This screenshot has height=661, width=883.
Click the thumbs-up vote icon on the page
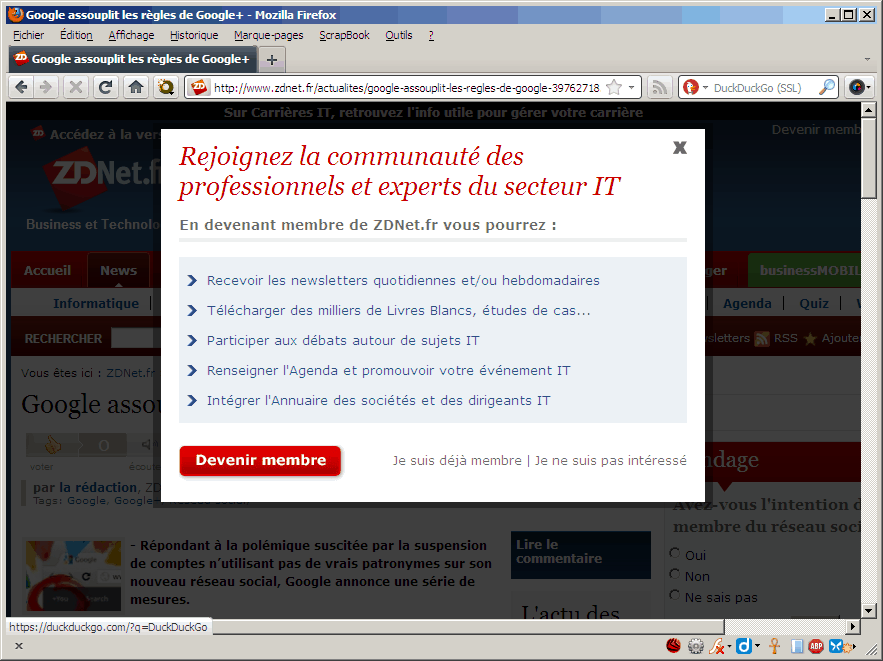(52, 445)
